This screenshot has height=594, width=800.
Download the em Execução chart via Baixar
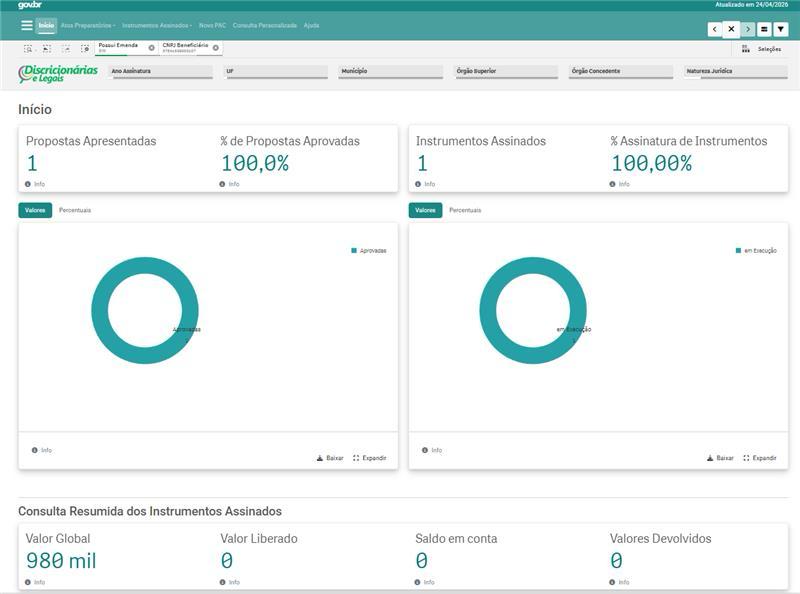click(719, 458)
